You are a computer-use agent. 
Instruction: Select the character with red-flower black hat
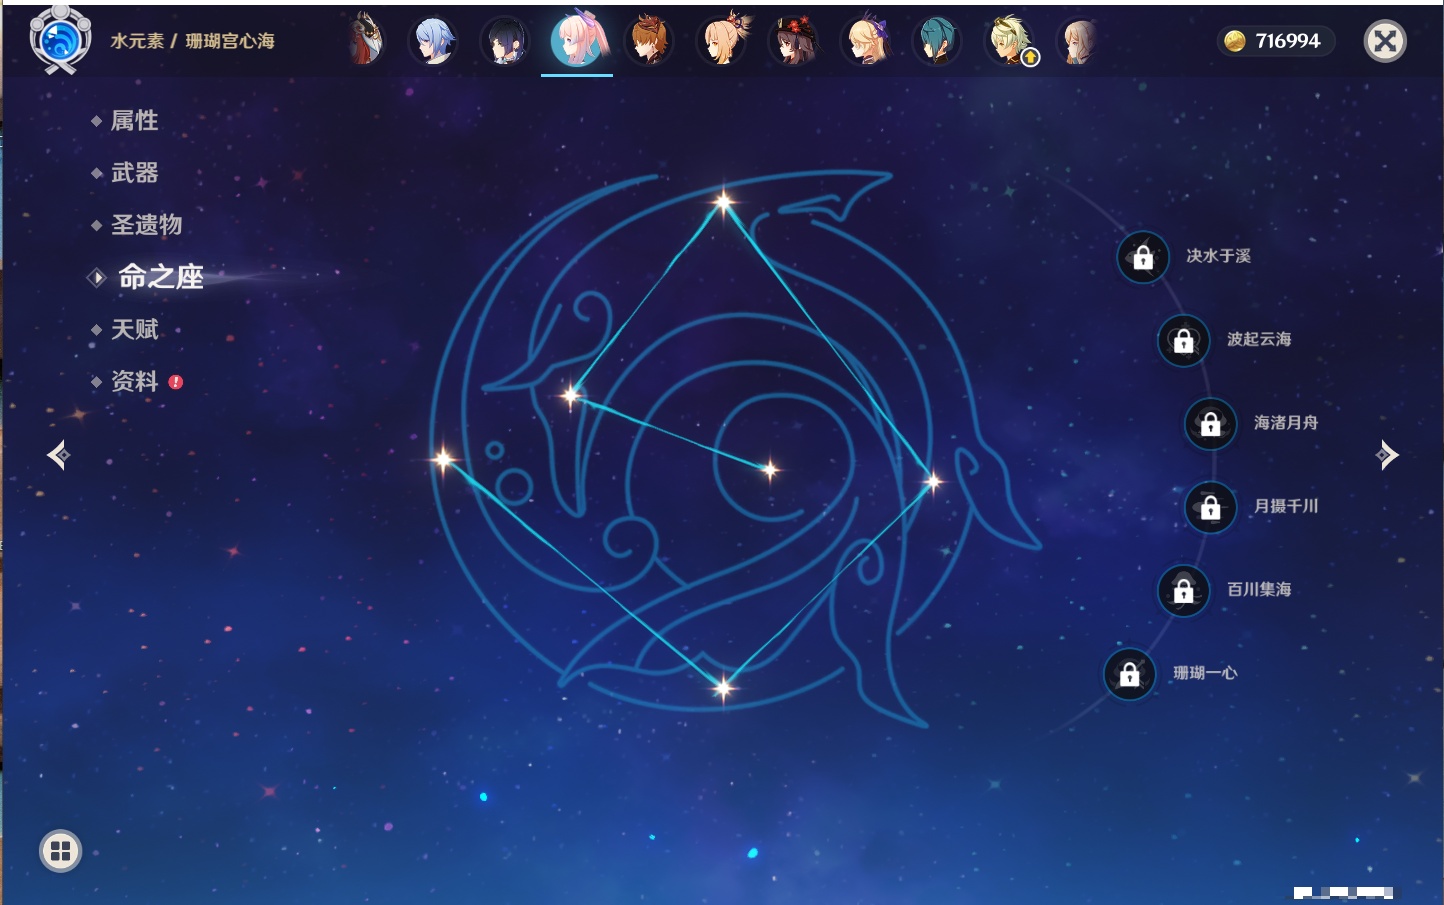pyautogui.click(x=794, y=41)
